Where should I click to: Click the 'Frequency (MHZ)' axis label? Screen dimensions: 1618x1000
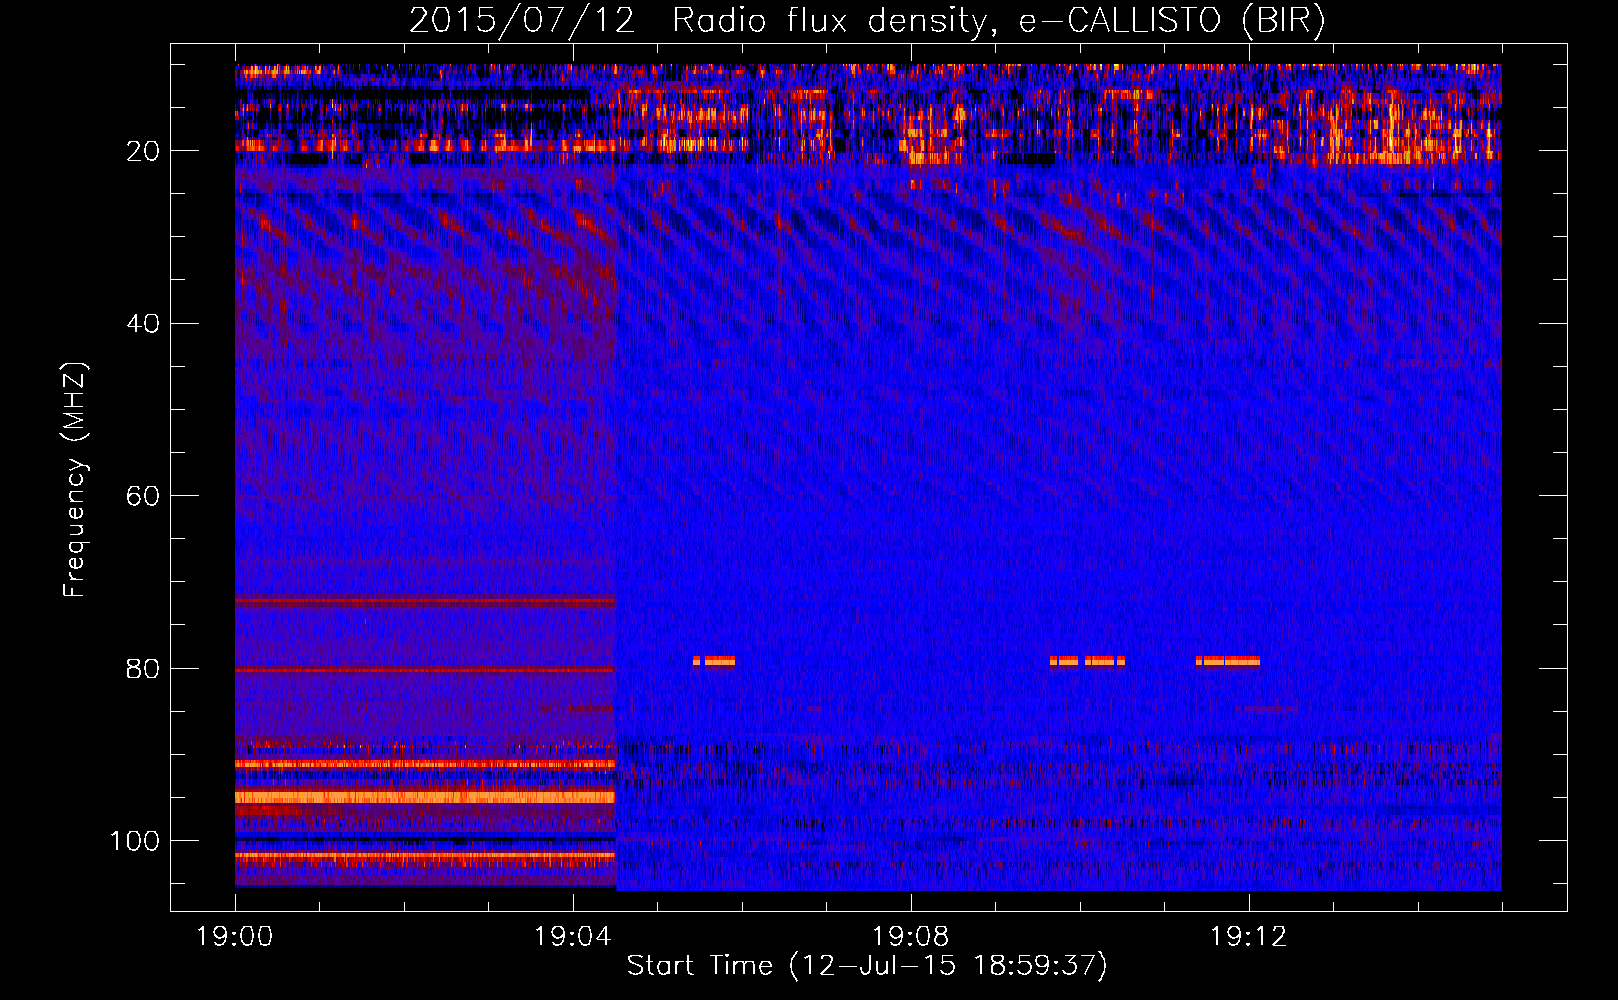tap(75, 479)
